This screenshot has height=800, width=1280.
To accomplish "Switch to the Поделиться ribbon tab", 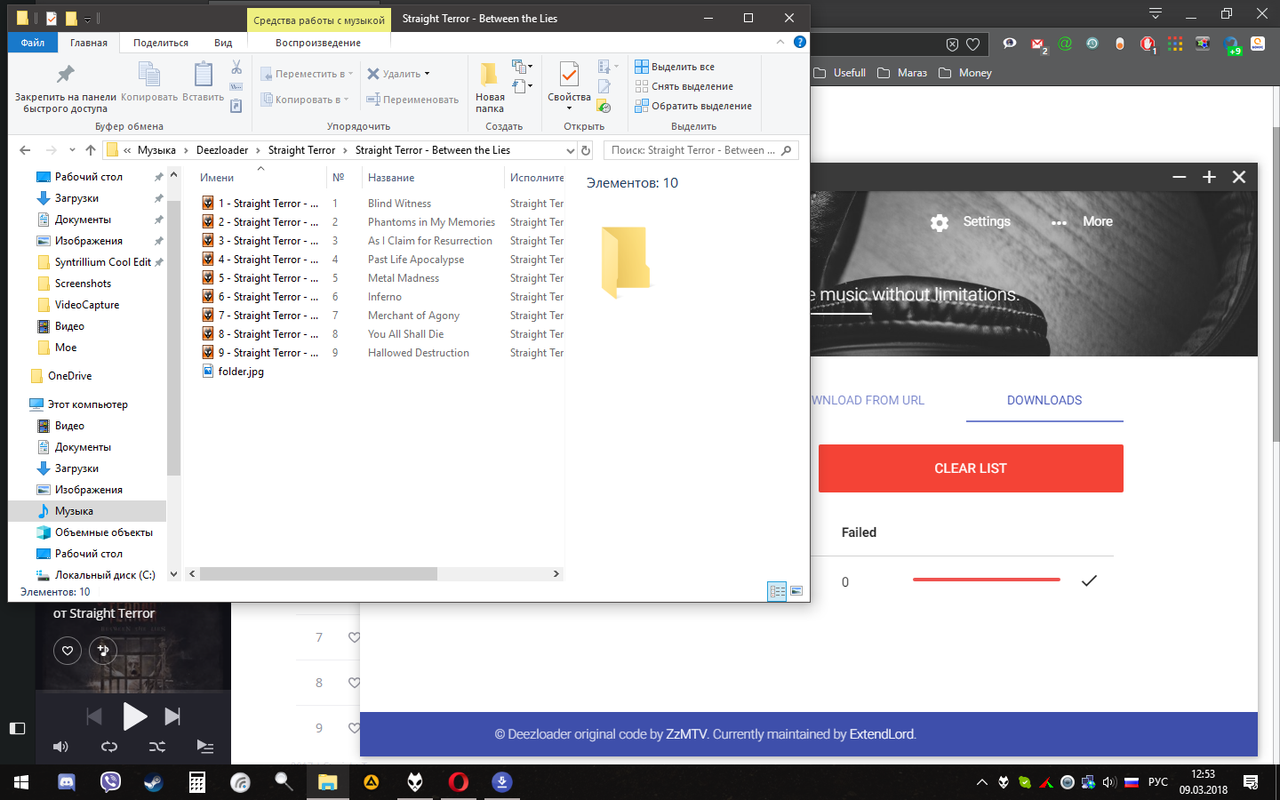I will pyautogui.click(x=160, y=43).
